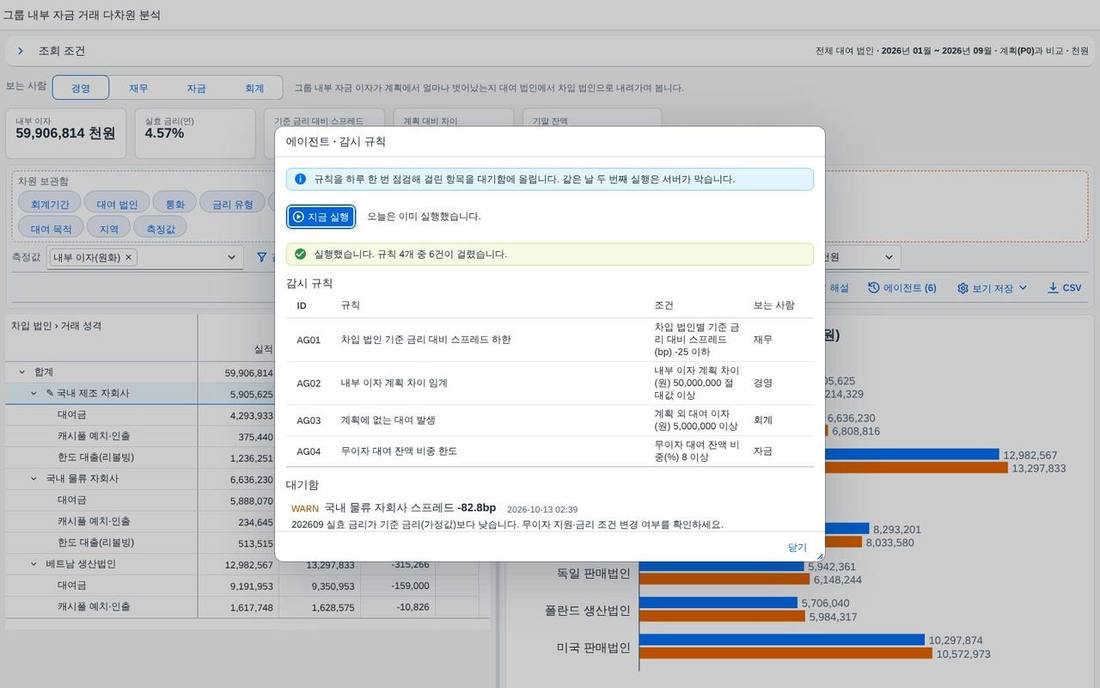Click the dialog resize handle at the corner
The width and height of the screenshot is (1100, 688).
(819, 556)
